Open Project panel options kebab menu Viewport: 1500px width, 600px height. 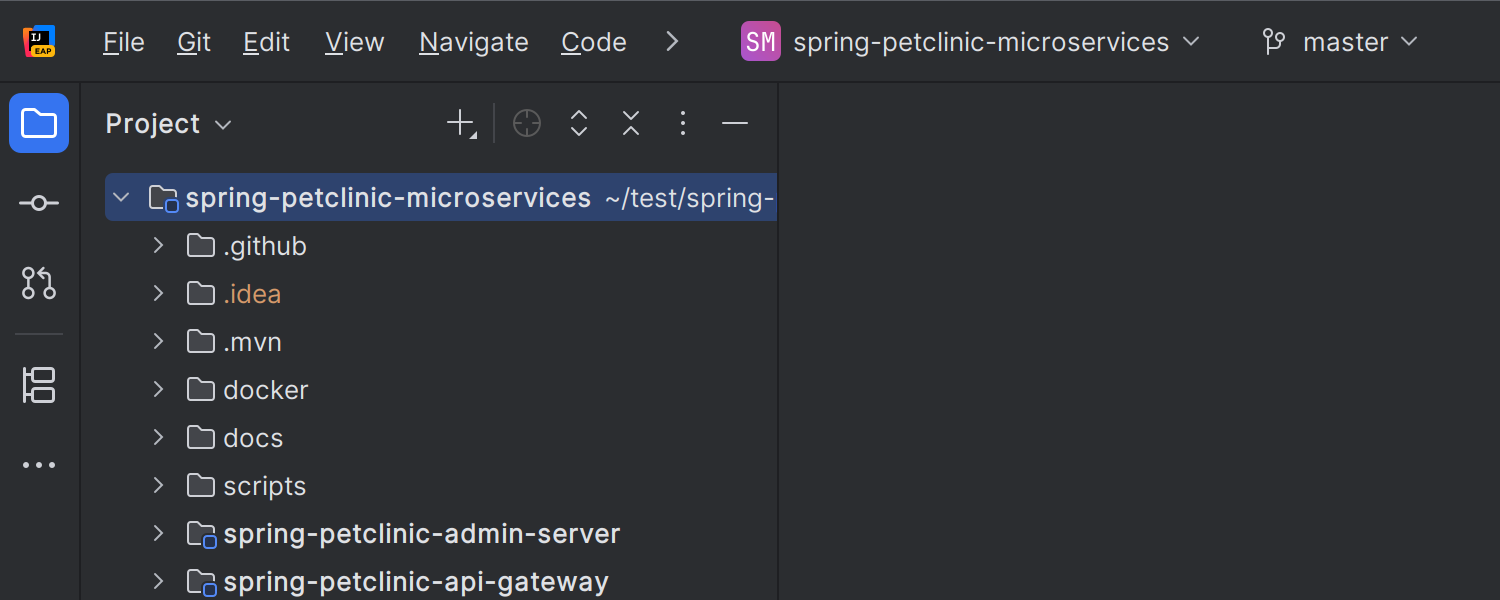tap(683, 123)
